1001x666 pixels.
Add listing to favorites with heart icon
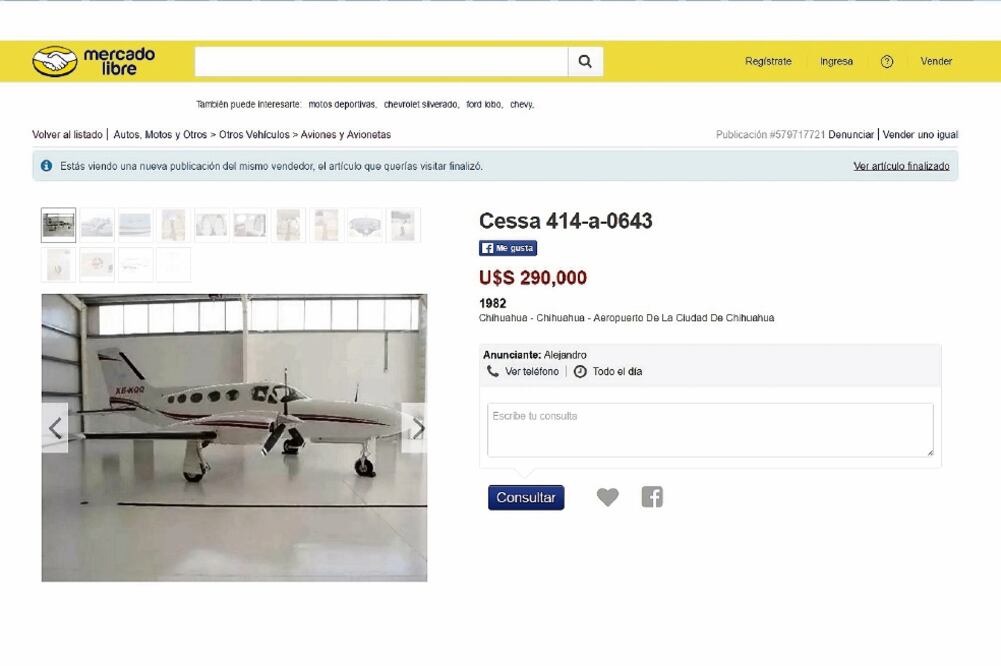coord(607,497)
